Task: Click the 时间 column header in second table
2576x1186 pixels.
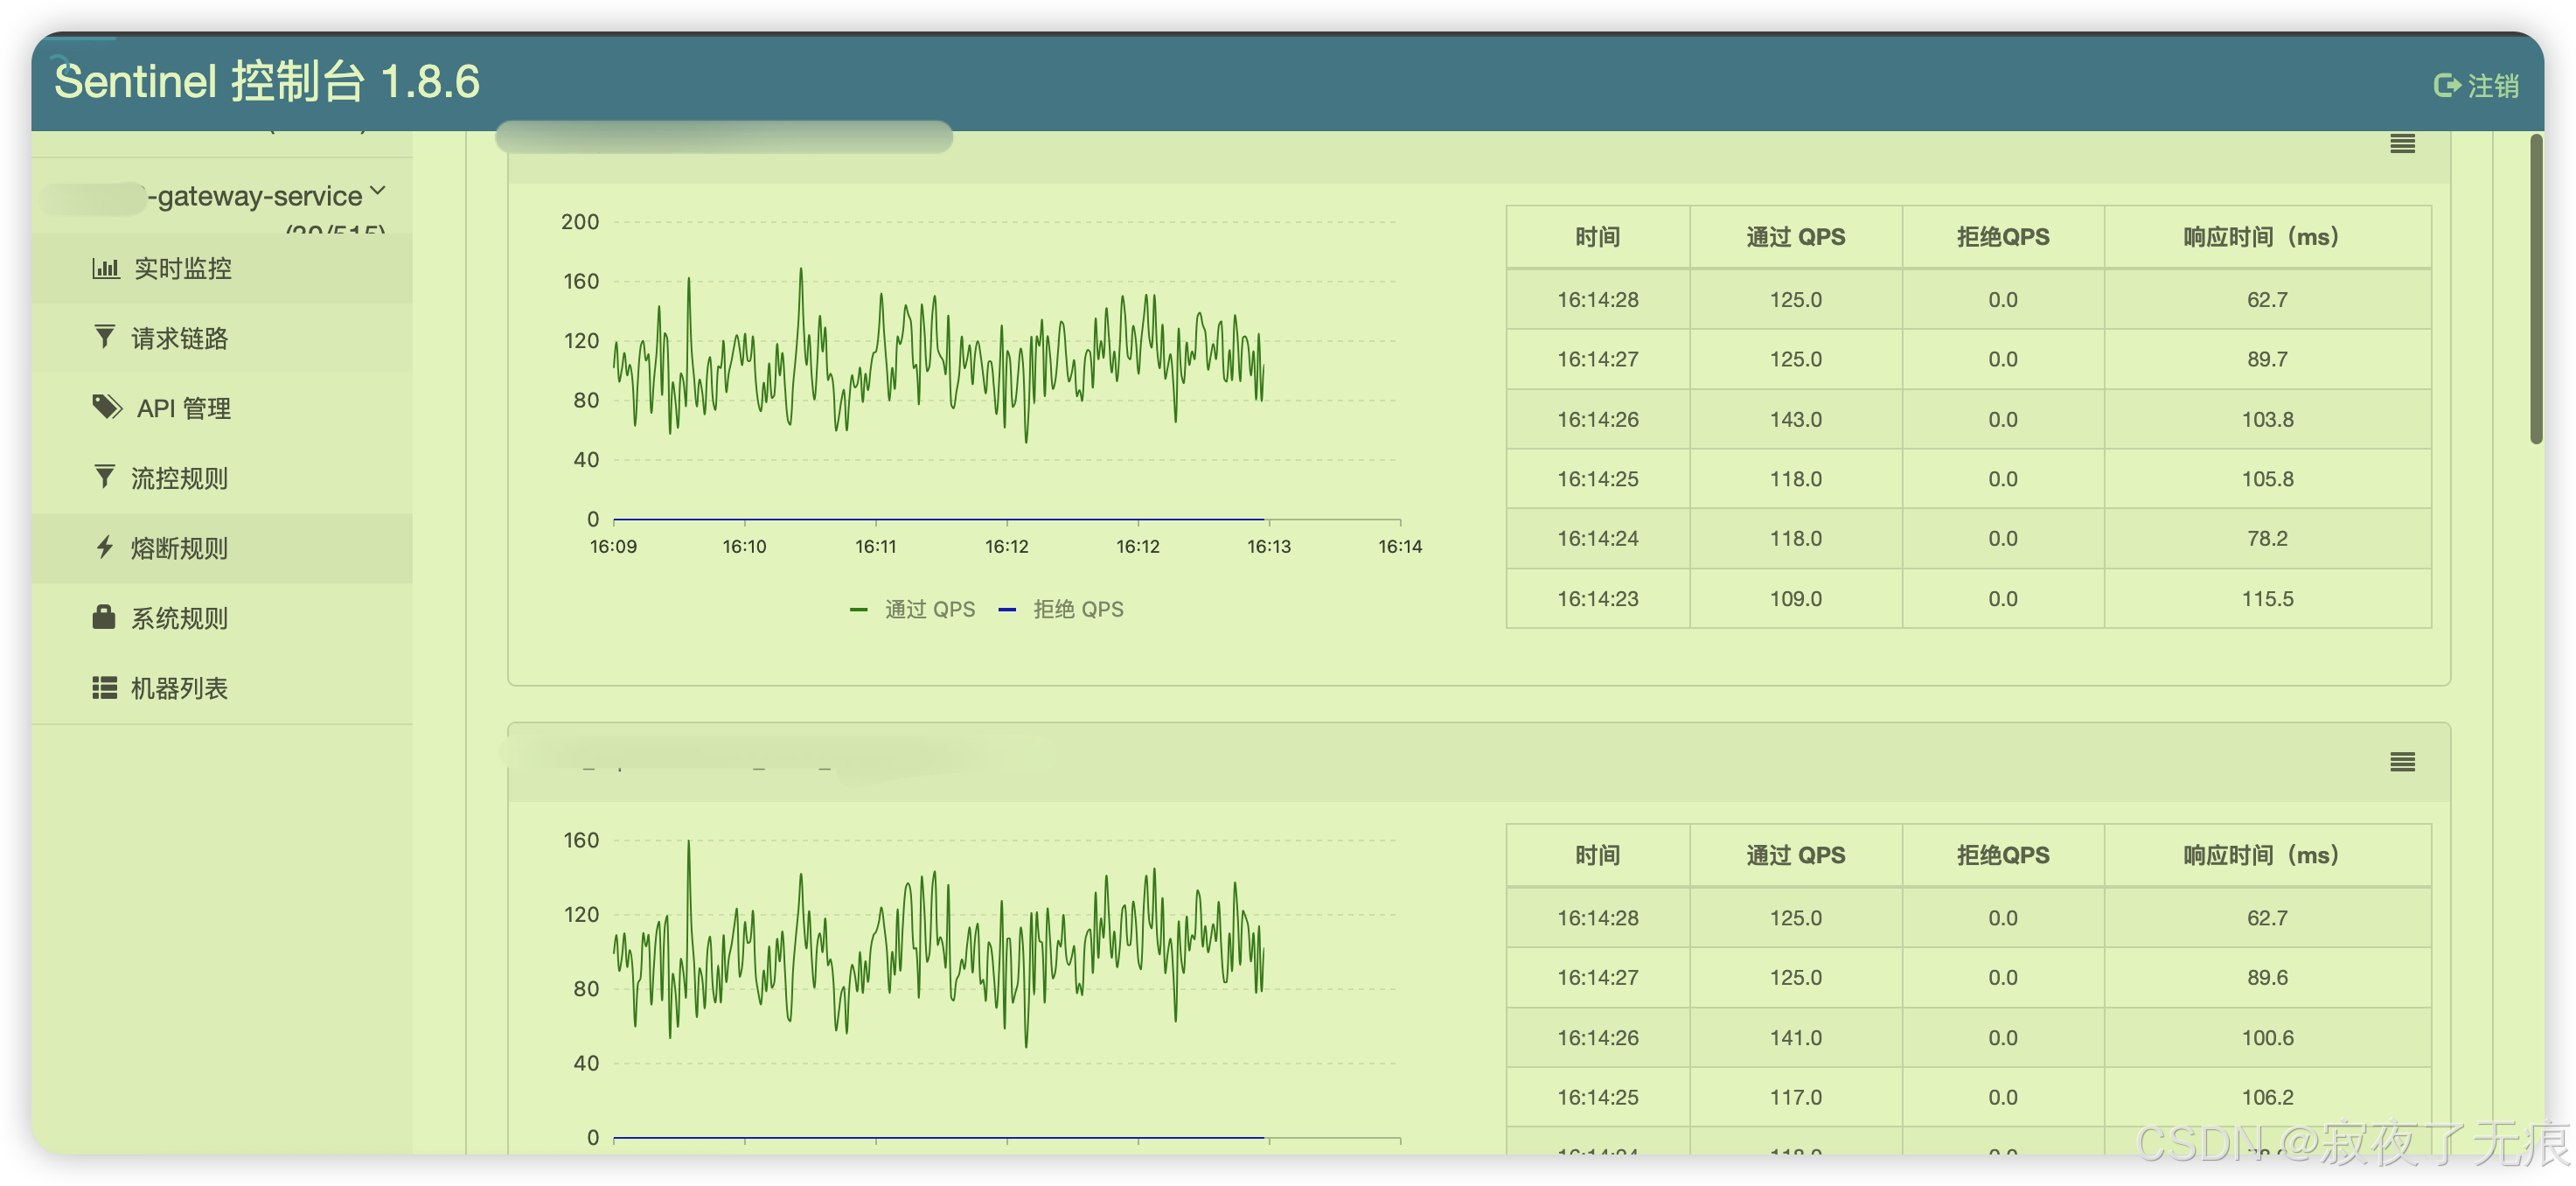Action: tap(1597, 855)
